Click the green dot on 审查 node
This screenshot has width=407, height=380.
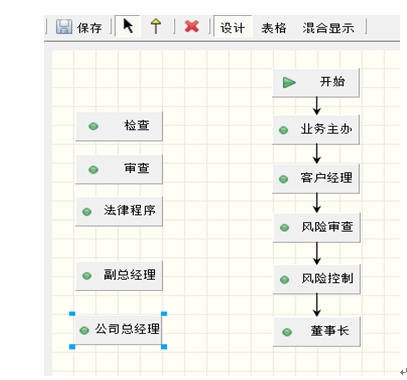click(x=93, y=170)
